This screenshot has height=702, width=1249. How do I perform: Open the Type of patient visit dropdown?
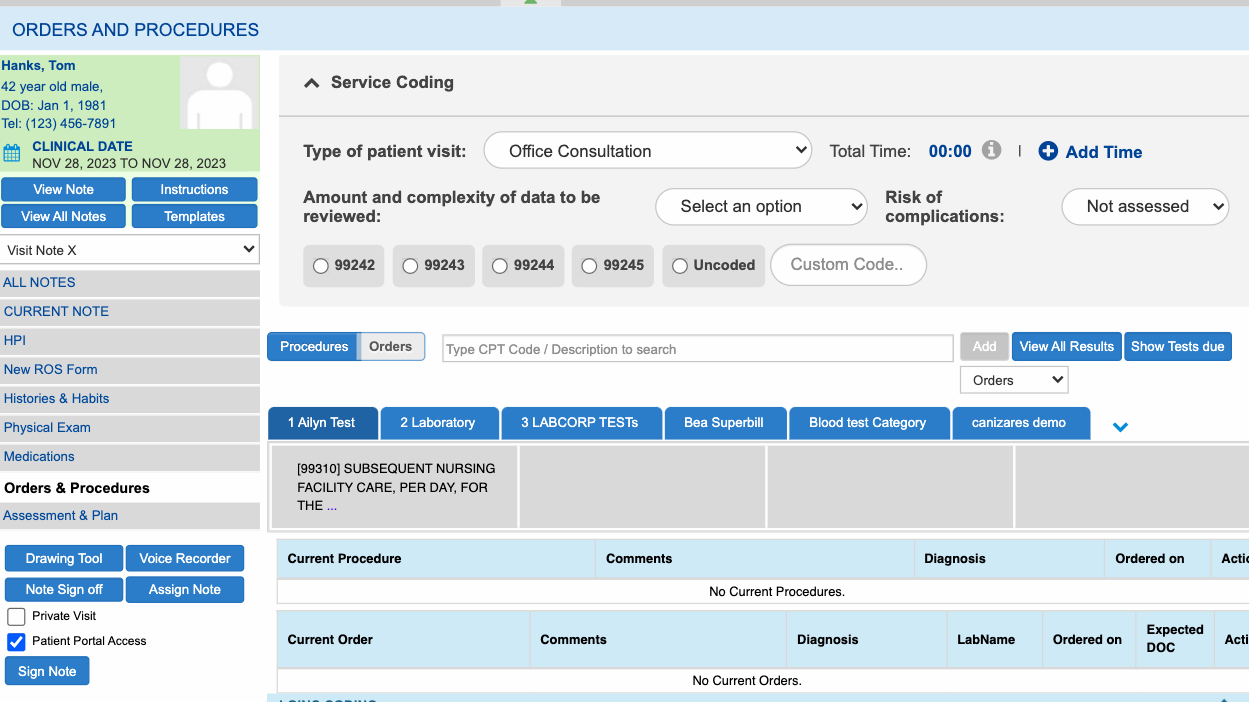coord(647,151)
